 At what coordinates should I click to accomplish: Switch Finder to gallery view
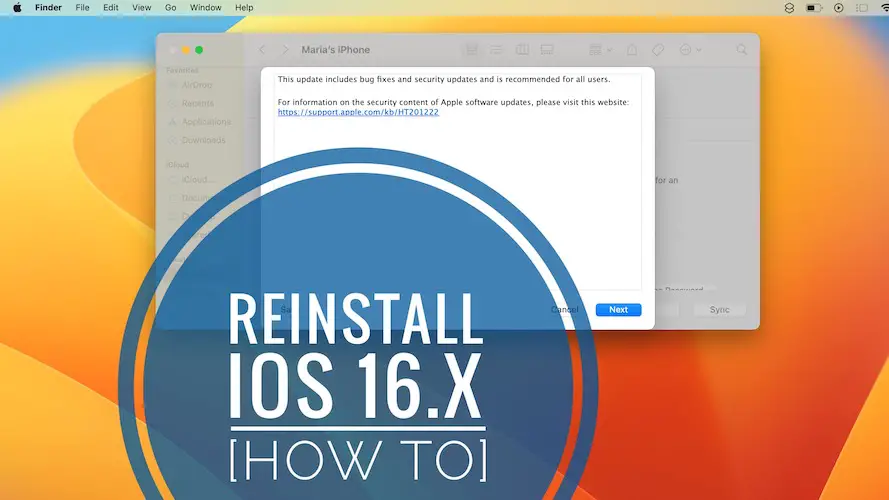(547, 50)
